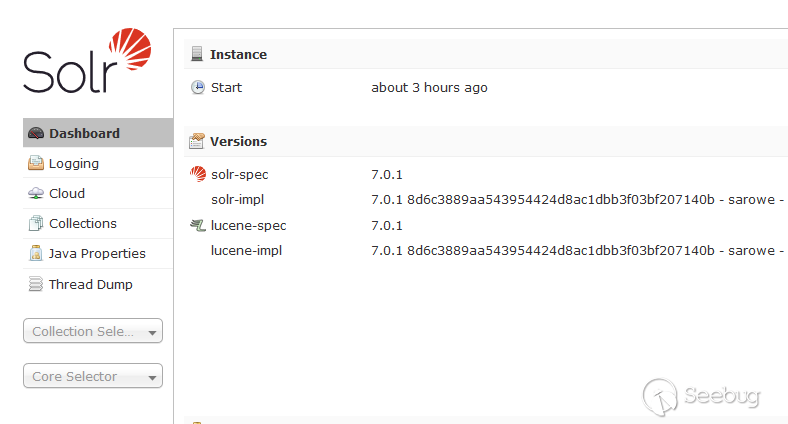This screenshot has width=788, height=424.
Task: Click the clock icon beside Start
Action: (198, 88)
